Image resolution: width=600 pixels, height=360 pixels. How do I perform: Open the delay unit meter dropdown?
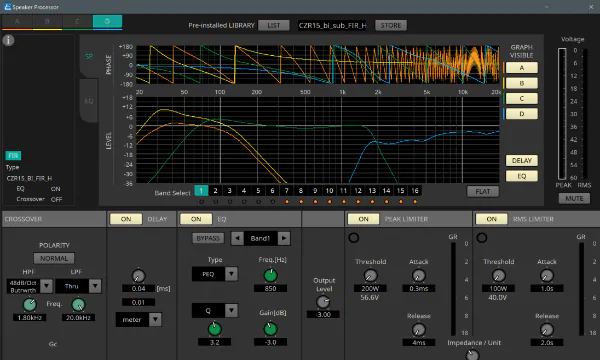pyautogui.click(x=155, y=319)
